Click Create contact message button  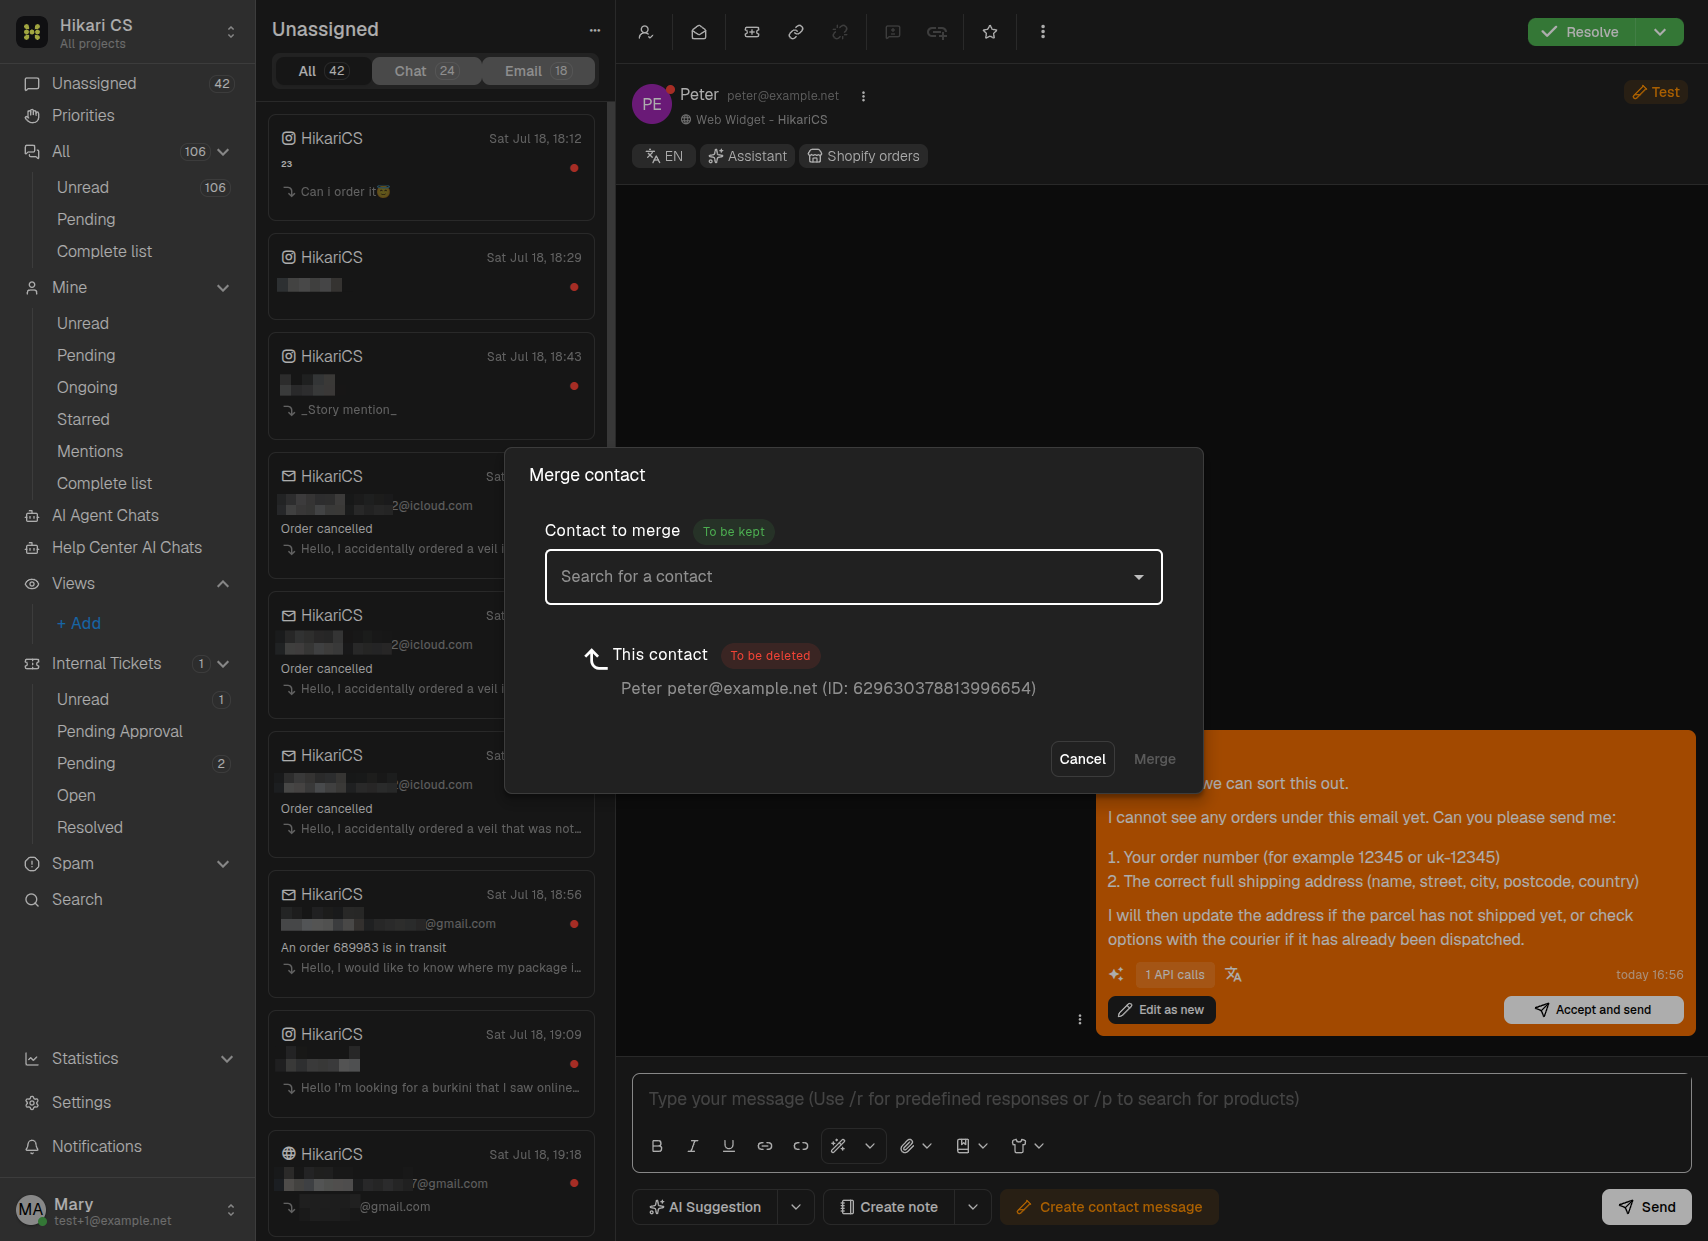[x=1109, y=1207]
